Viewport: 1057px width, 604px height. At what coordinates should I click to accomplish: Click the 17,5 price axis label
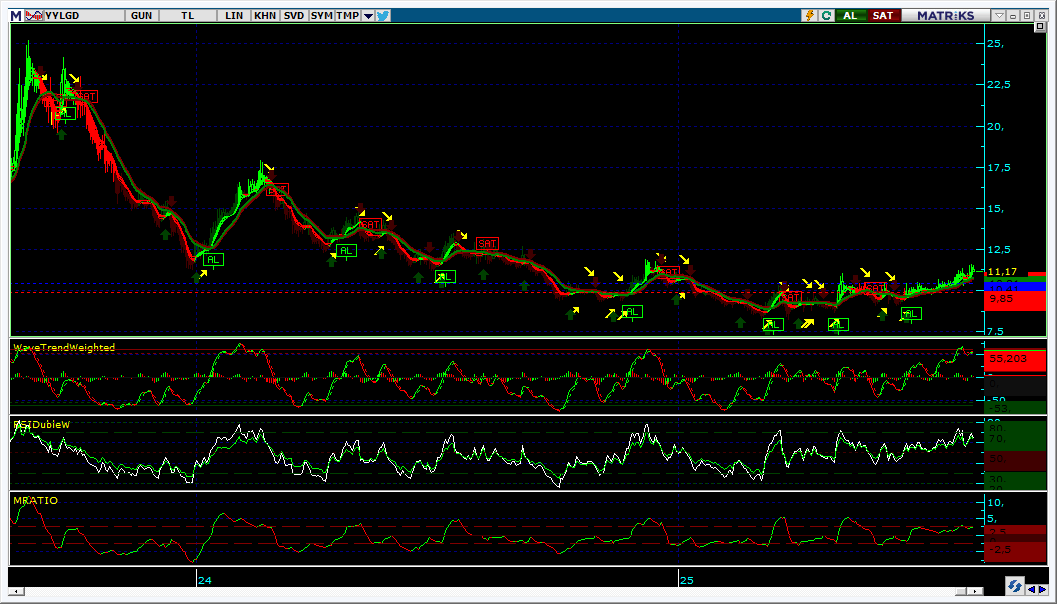click(x=999, y=167)
